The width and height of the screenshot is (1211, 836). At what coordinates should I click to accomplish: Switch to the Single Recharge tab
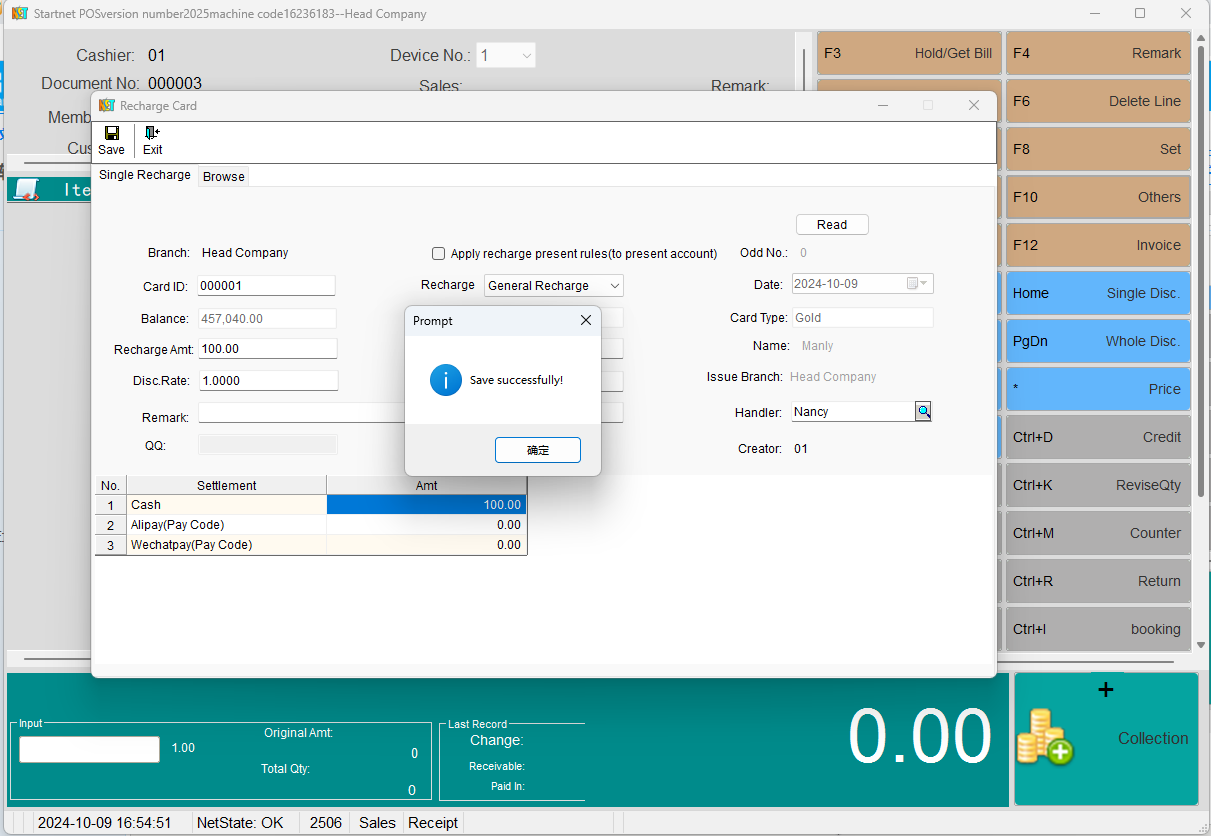(145, 175)
